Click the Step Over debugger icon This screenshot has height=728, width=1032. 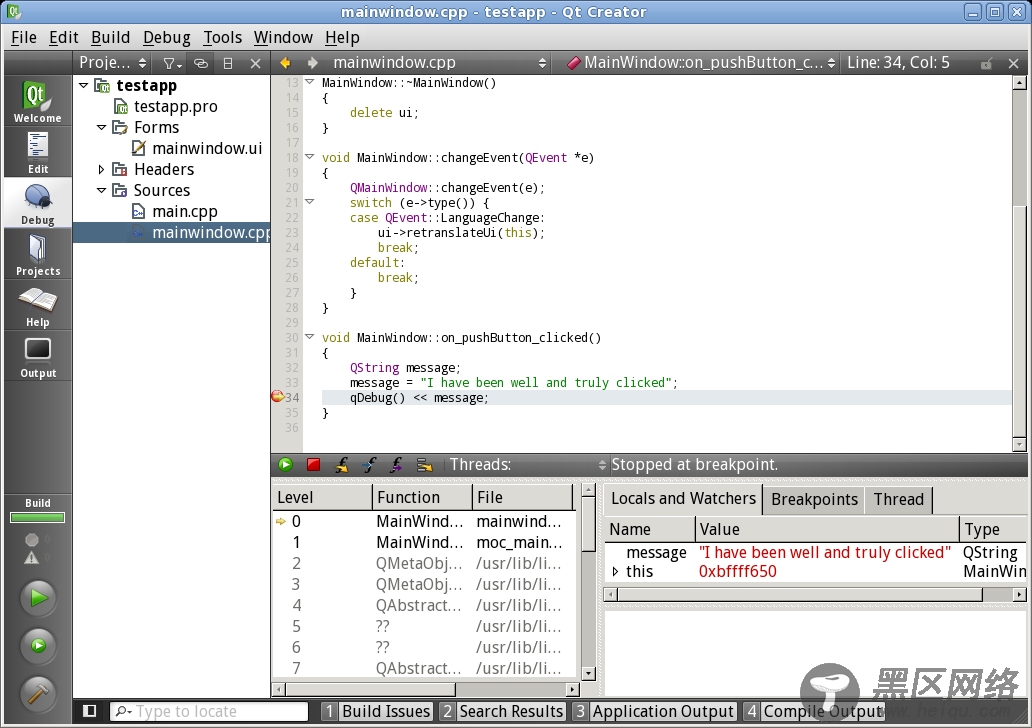(x=341, y=465)
